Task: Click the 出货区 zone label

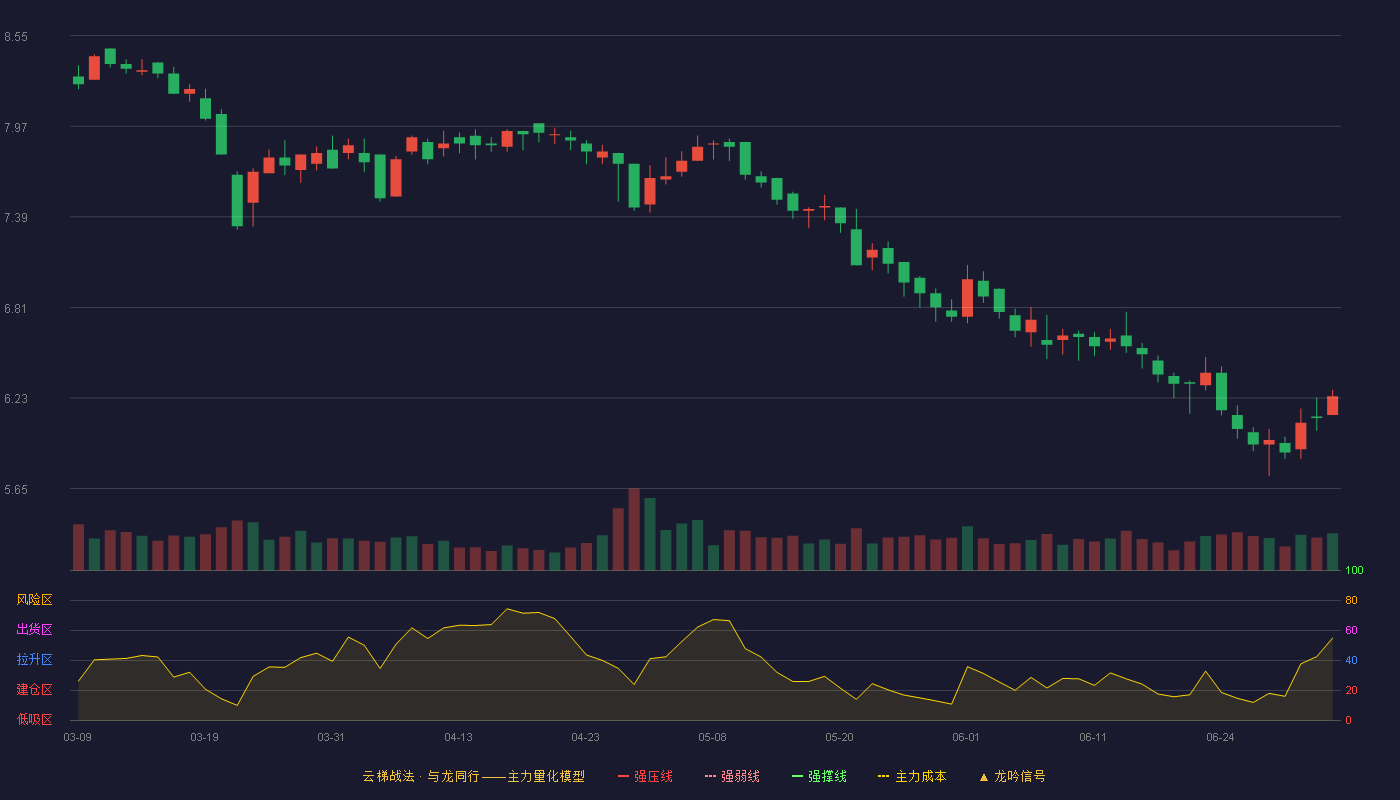Action: click(x=34, y=630)
